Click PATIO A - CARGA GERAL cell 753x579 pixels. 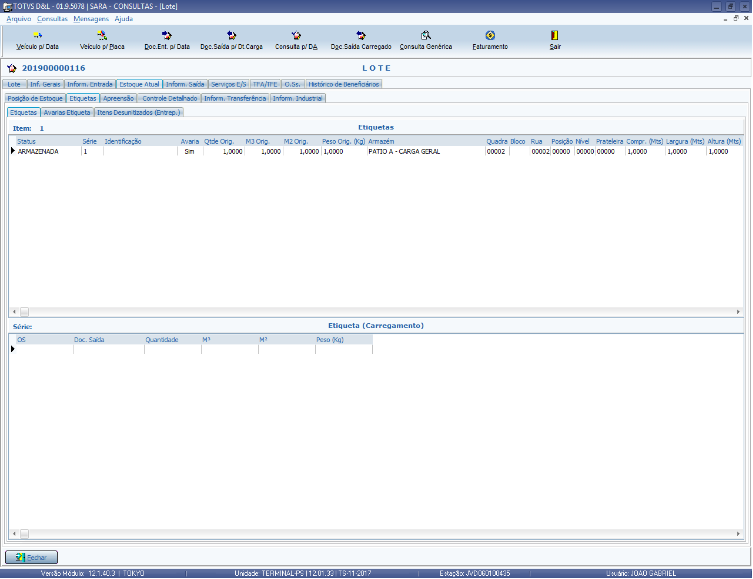tap(425, 151)
